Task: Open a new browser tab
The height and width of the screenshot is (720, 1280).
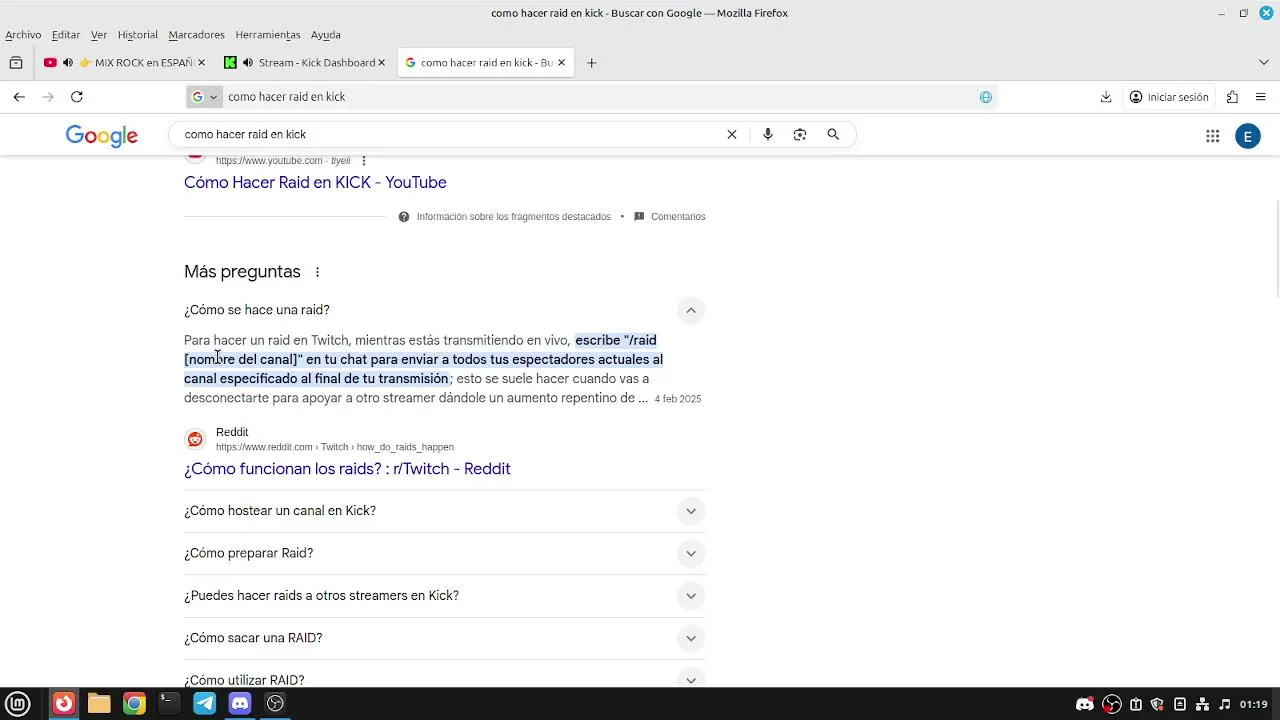Action: point(591,63)
